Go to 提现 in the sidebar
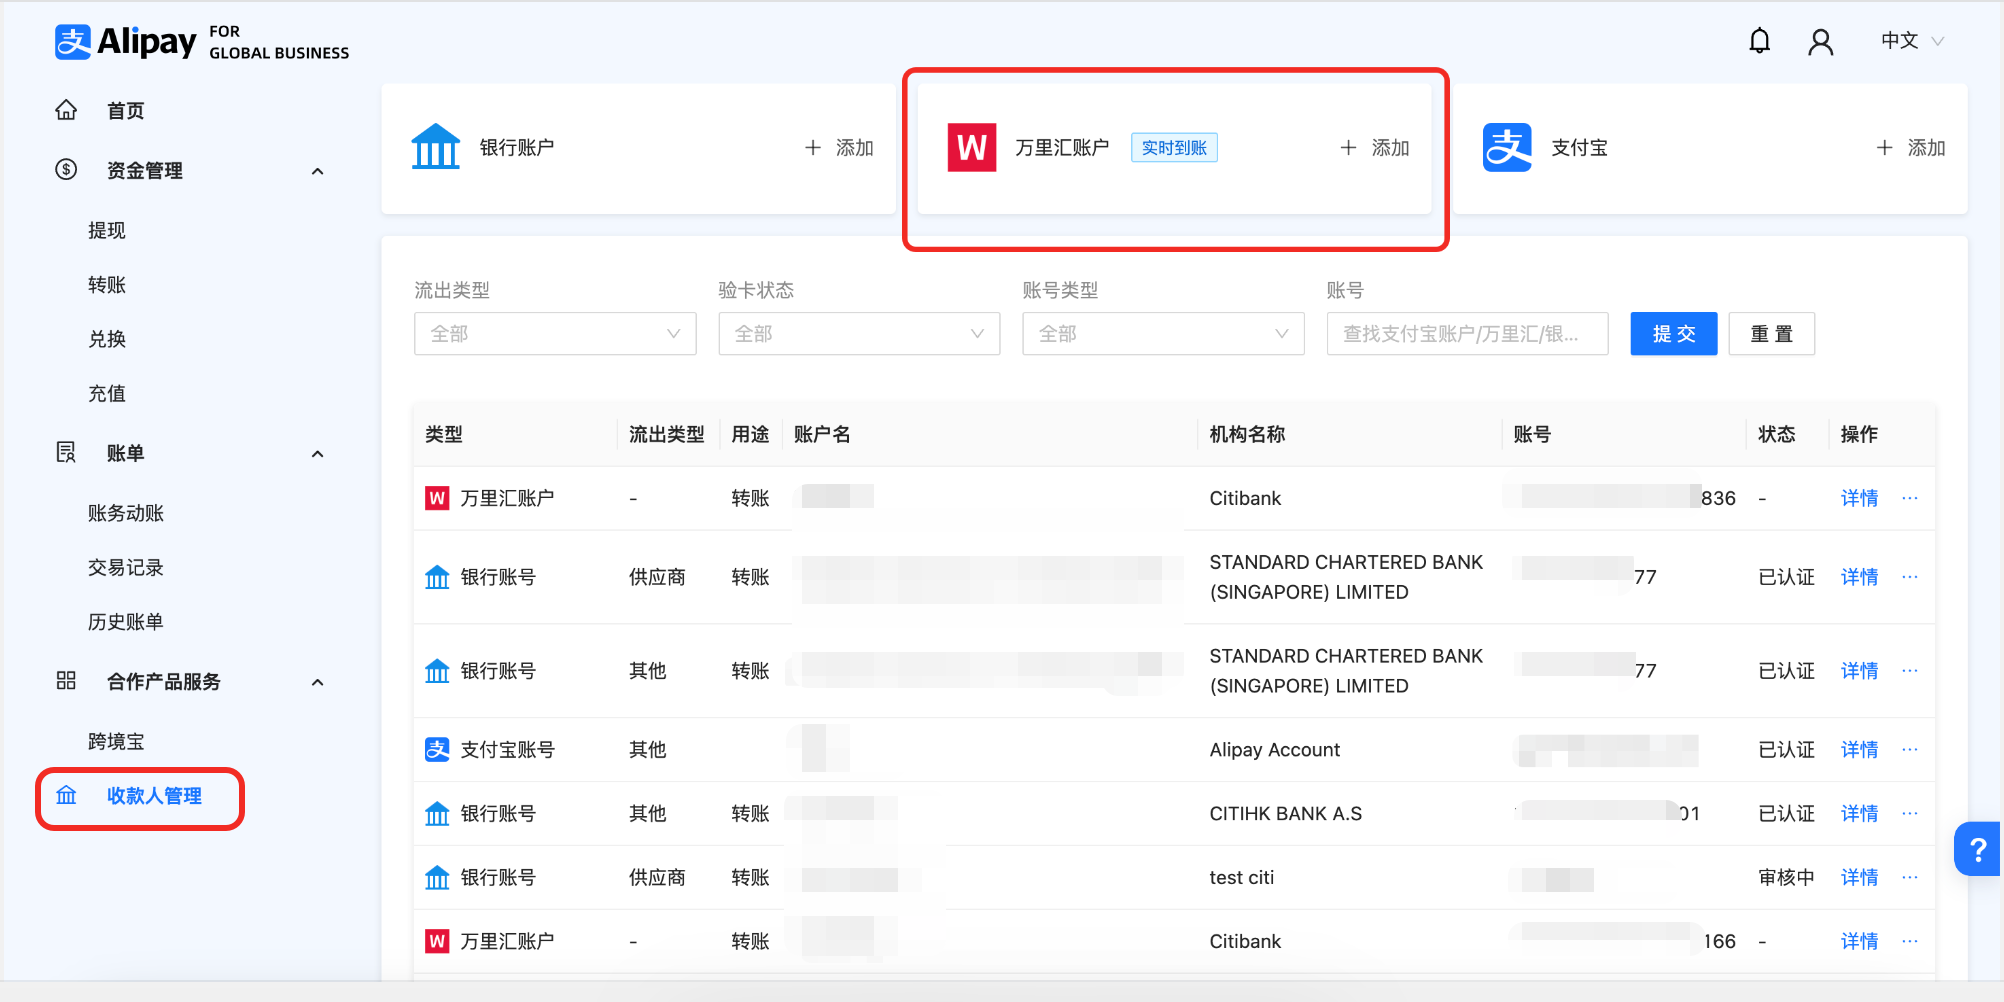Viewport: 2004px width, 1002px height. pos(107,231)
